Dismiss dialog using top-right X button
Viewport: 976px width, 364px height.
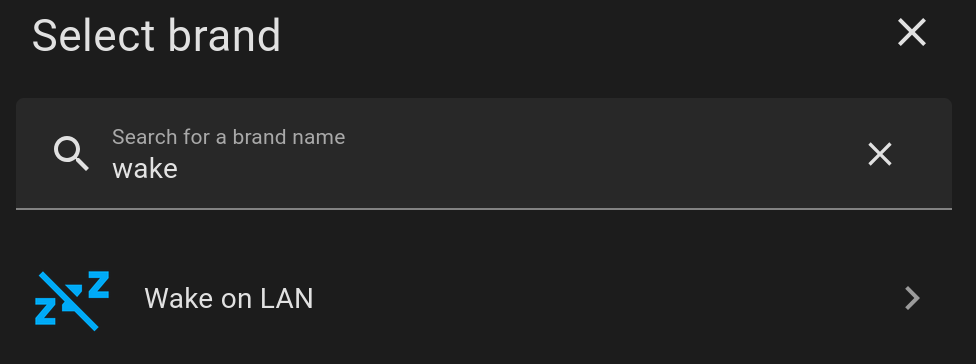point(912,32)
